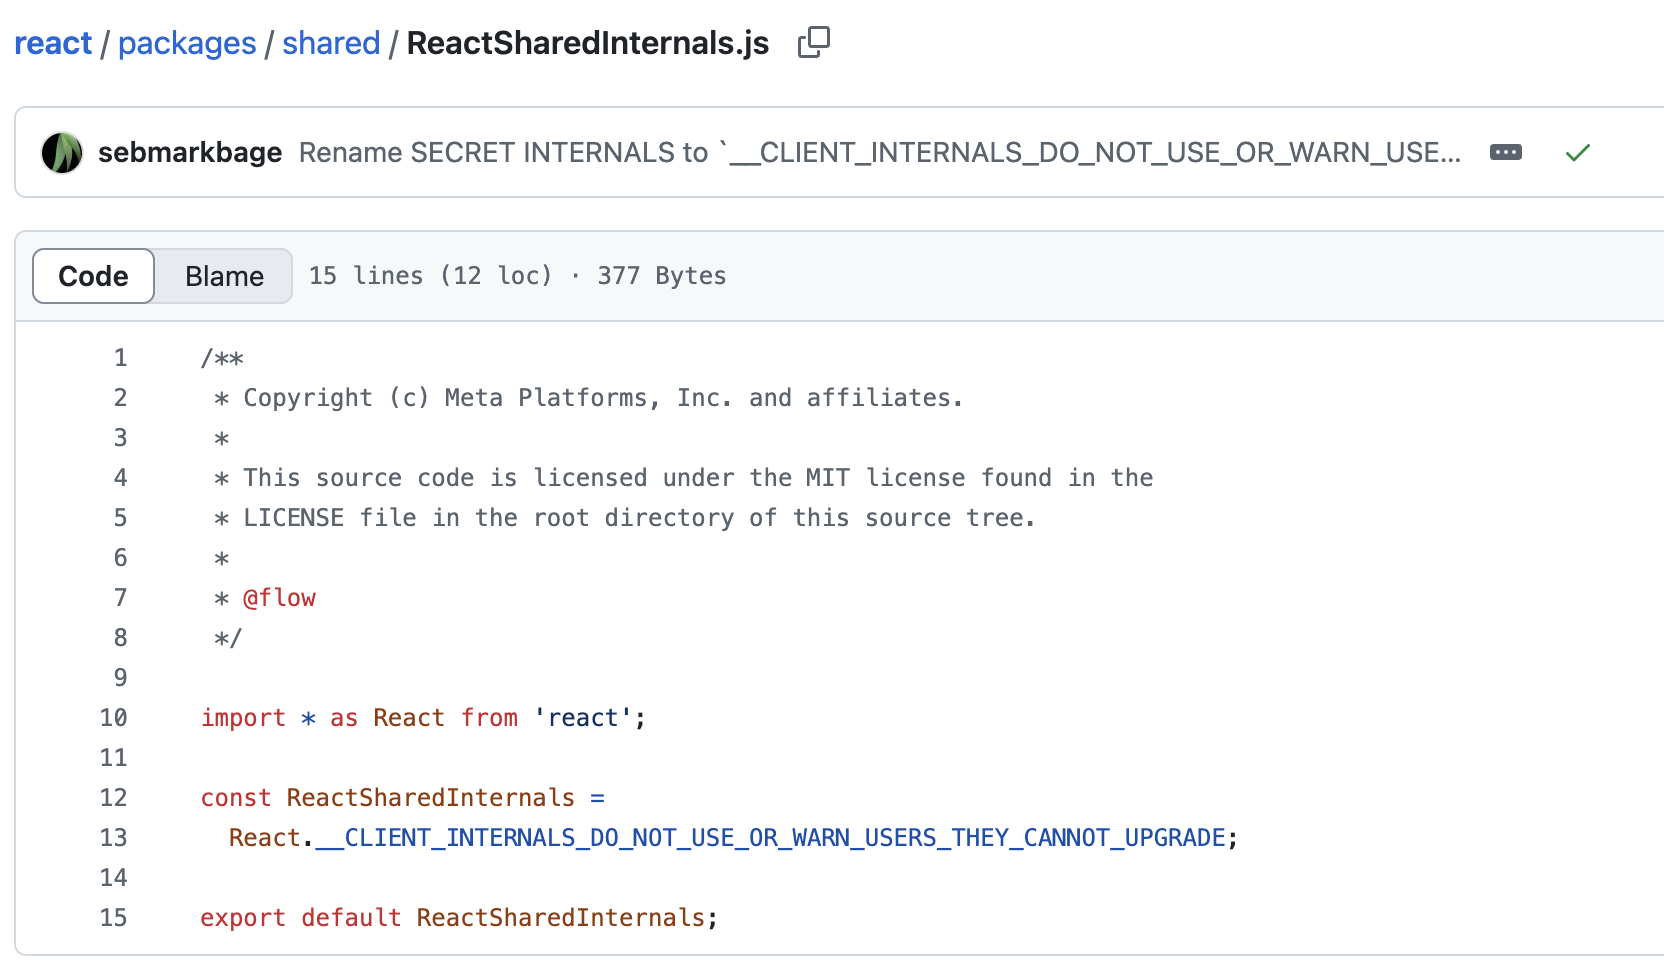Click the 'LICENSE file in the root' line
The height and width of the screenshot is (968, 1664).
(625, 518)
